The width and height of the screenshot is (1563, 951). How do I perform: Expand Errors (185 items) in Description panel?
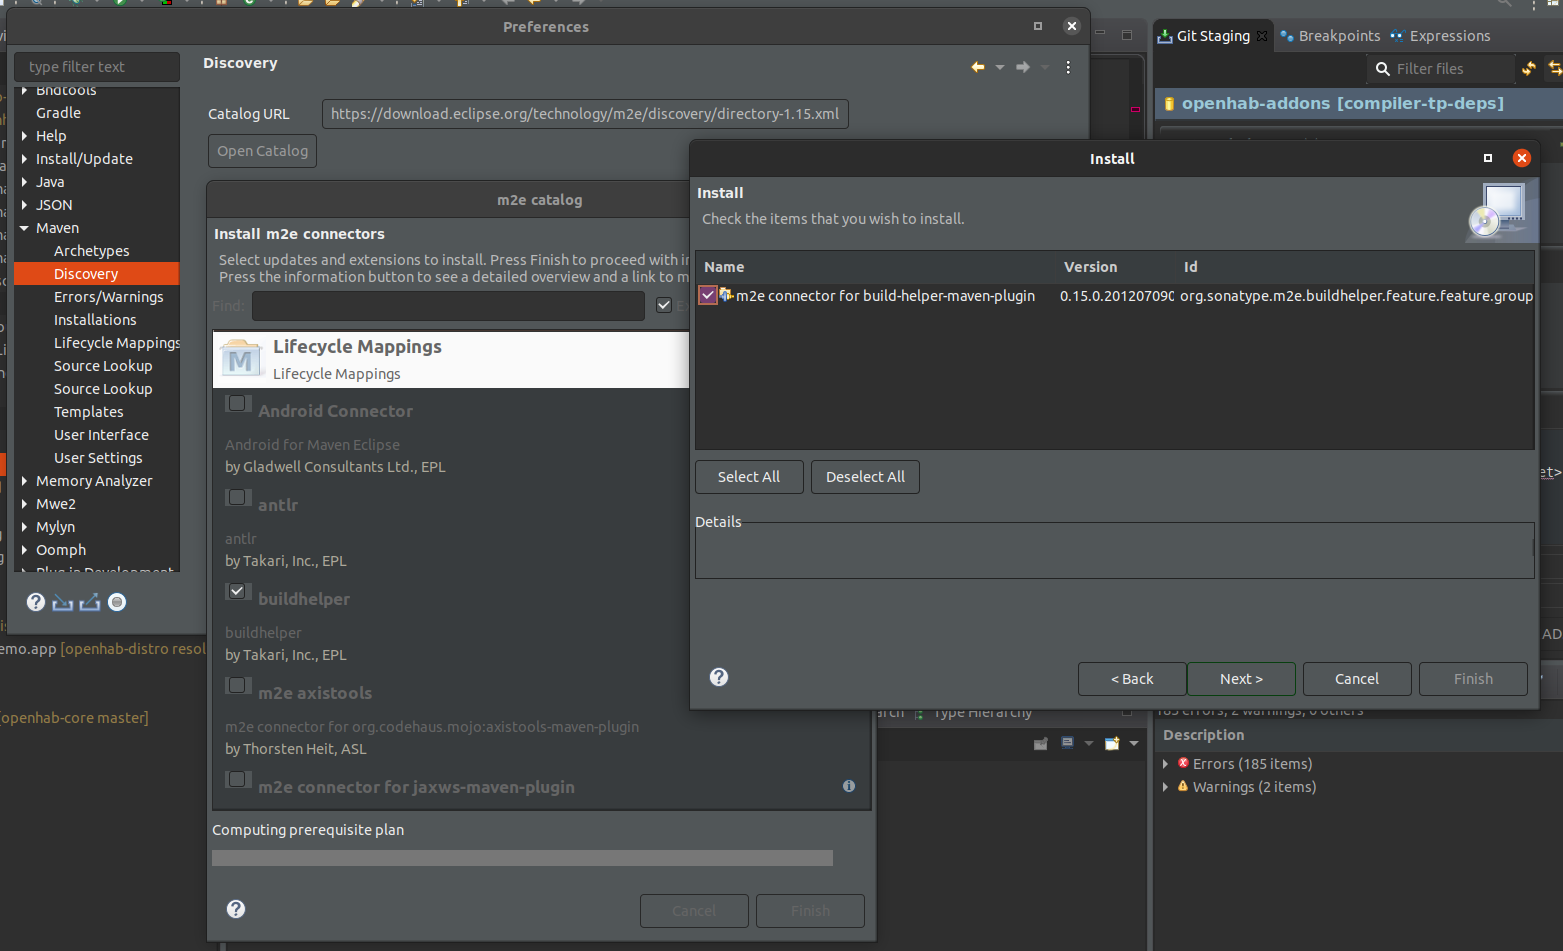[x=1165, y=763]
